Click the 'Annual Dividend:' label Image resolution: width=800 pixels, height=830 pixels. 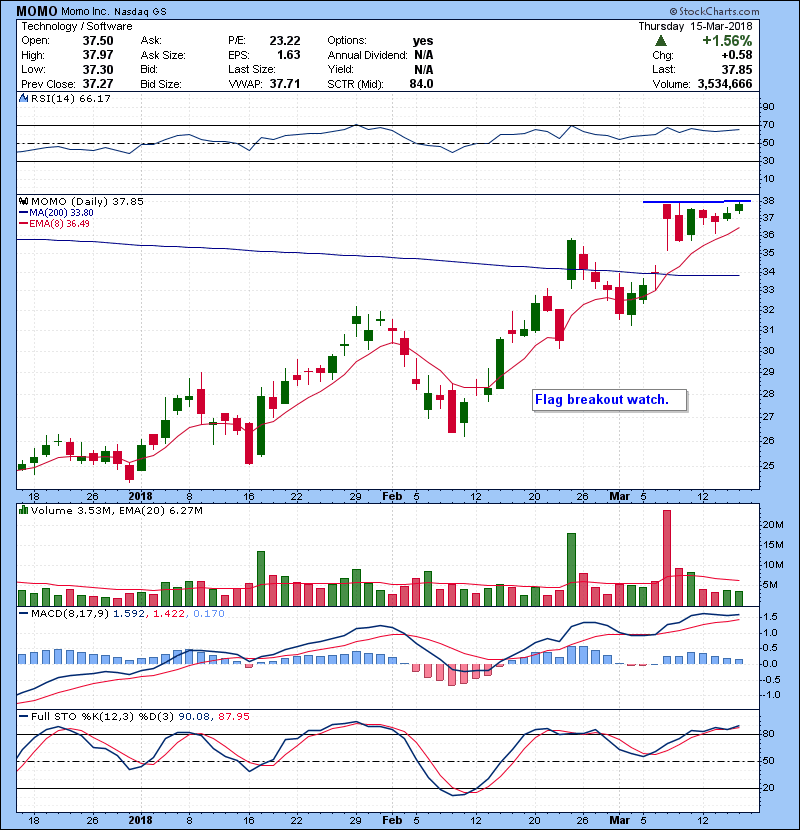pos(367,55)
